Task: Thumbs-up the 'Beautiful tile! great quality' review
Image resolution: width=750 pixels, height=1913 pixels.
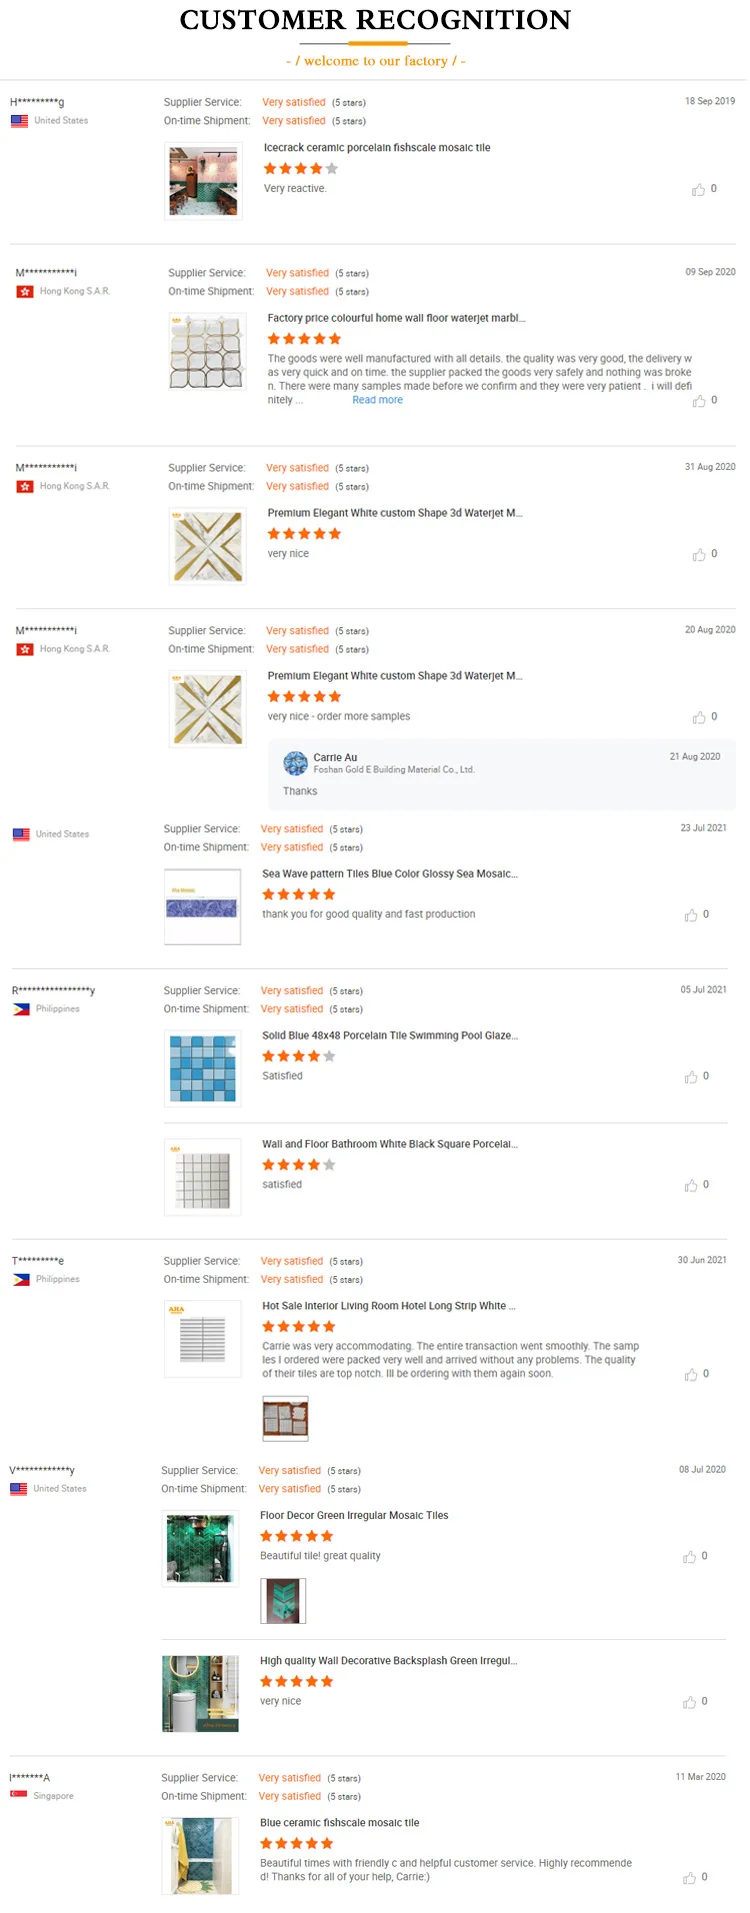Action: (689, 1557)
